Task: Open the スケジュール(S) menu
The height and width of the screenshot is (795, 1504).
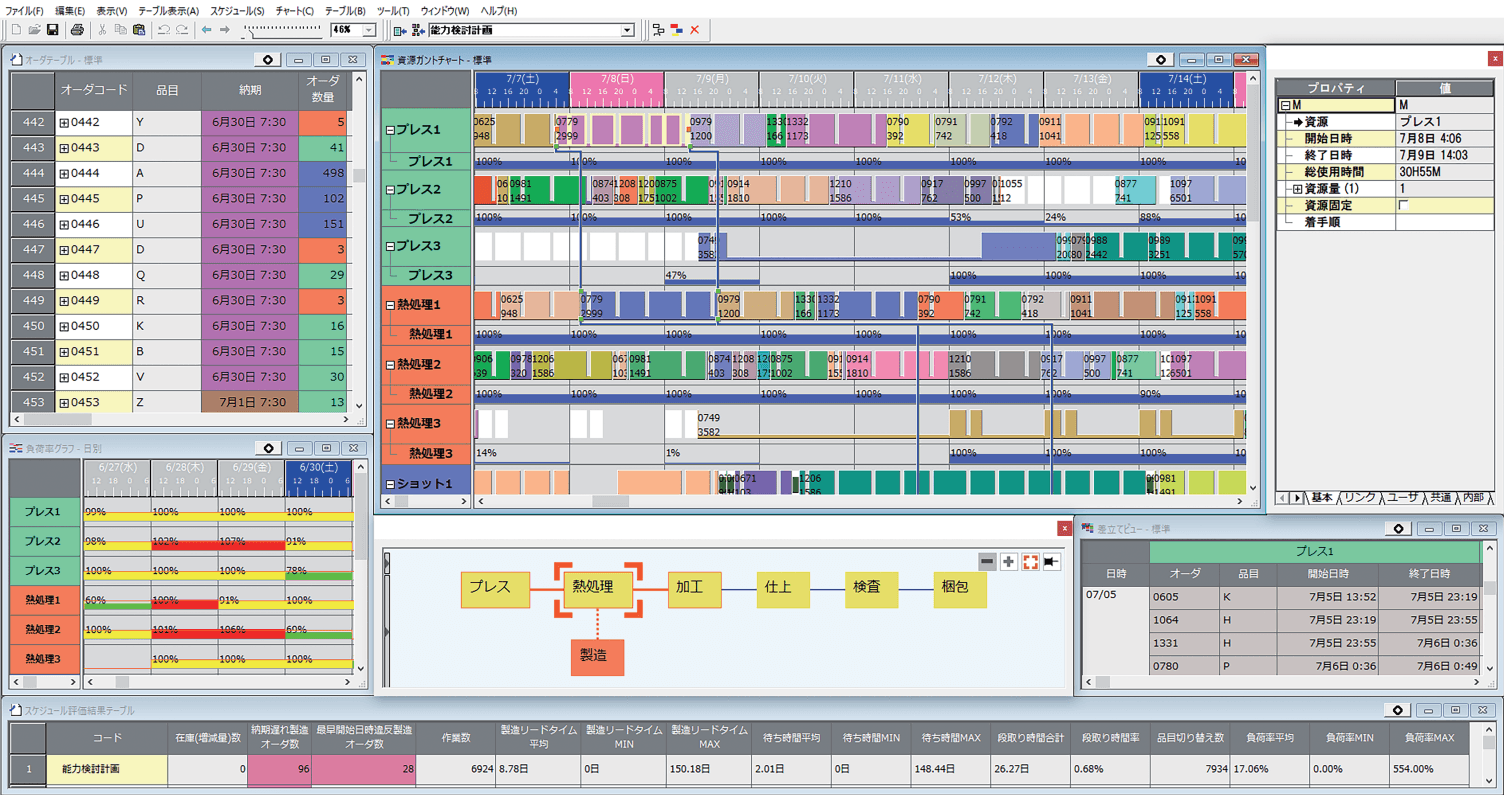Action: (x=237, y=11)
